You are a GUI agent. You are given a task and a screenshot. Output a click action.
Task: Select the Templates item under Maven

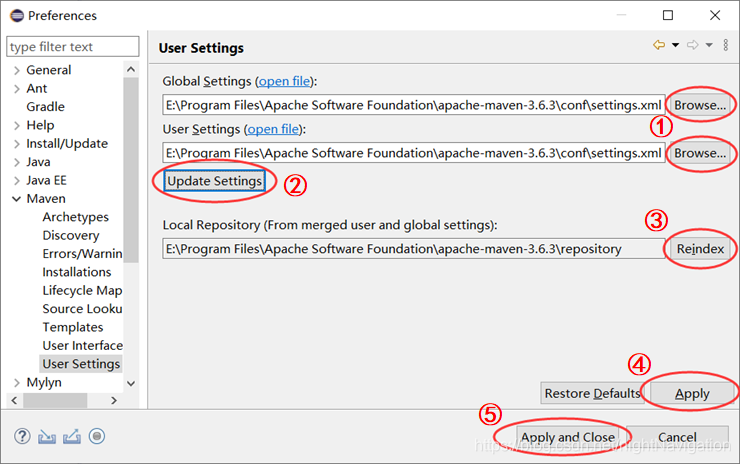(73, 327)
